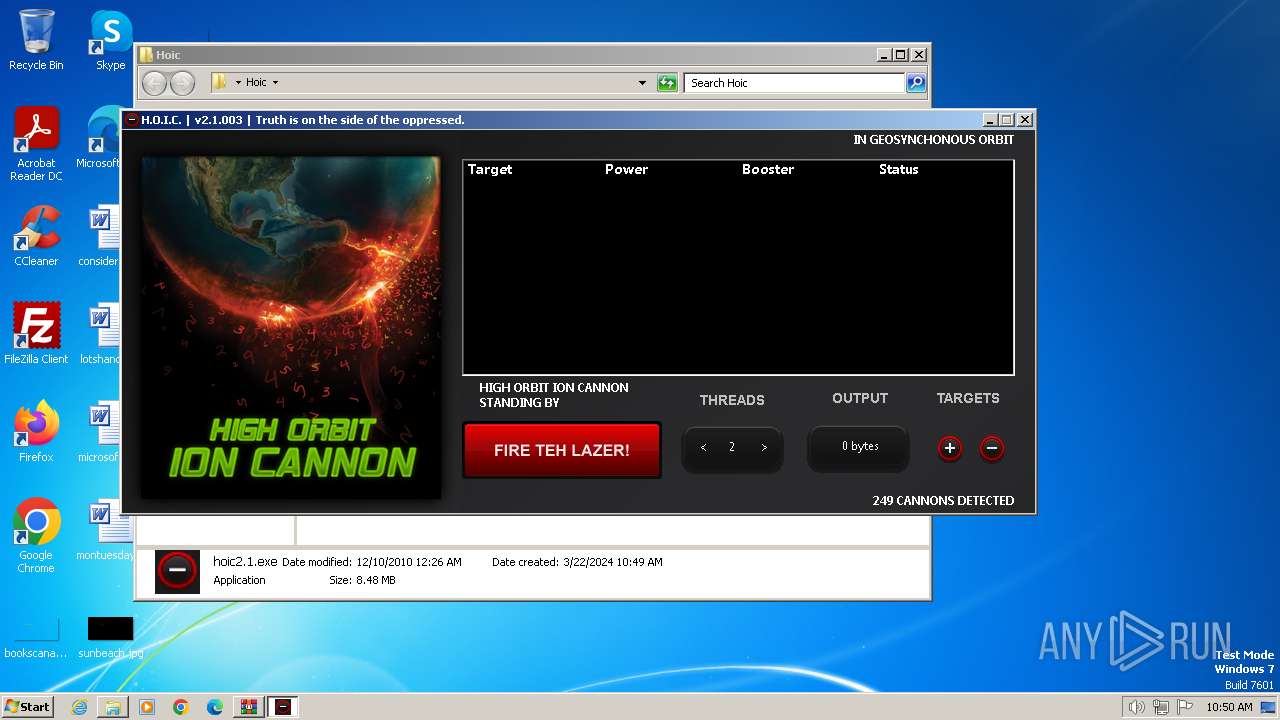Switch to the File Explorer taskbar button
This screenshot has height=720, width=1280.
(113, 707)
